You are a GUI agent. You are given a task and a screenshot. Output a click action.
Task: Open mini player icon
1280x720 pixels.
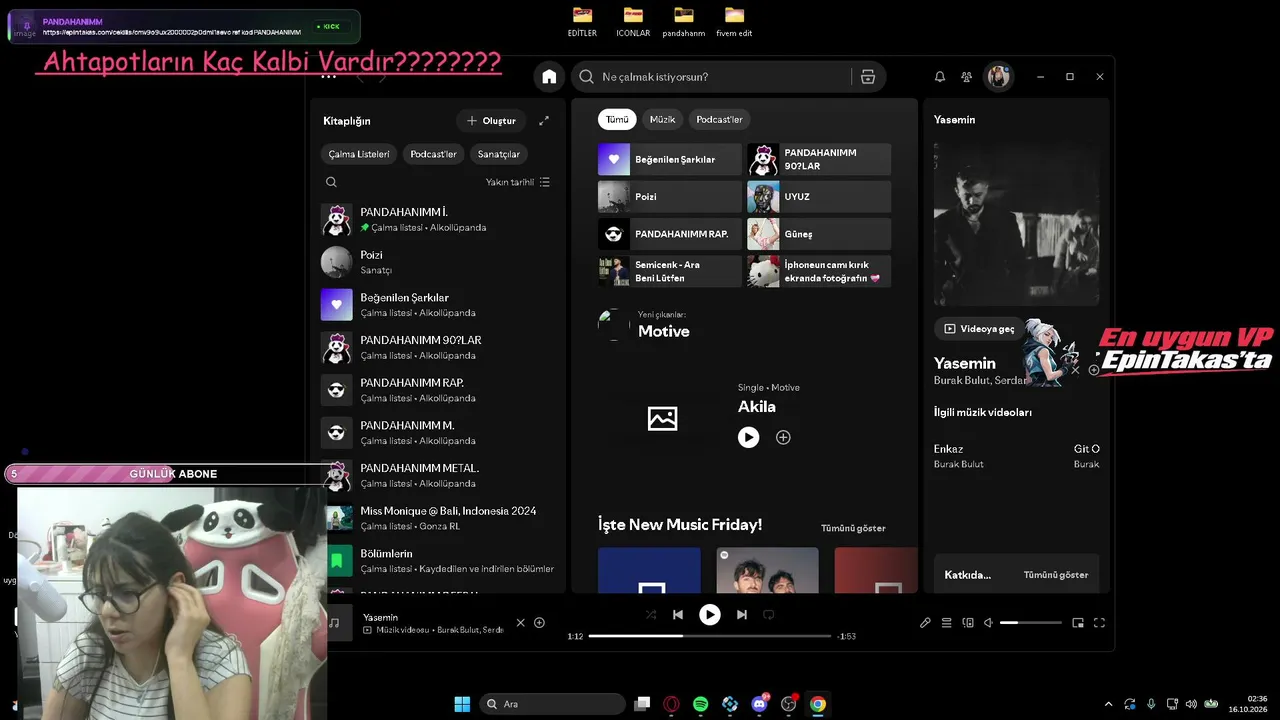(1078, 623)
